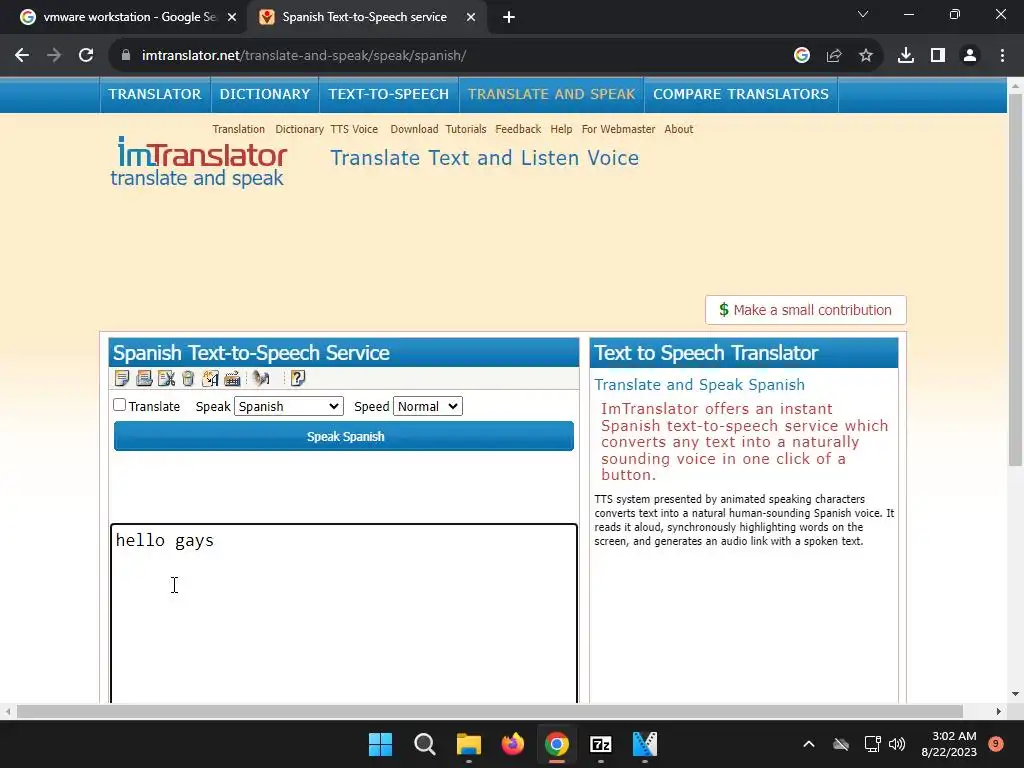The width and height of the screenshot is (1024, 768).
Task: Open the Chrome profile icon
Action: click(x=970, y=56)
